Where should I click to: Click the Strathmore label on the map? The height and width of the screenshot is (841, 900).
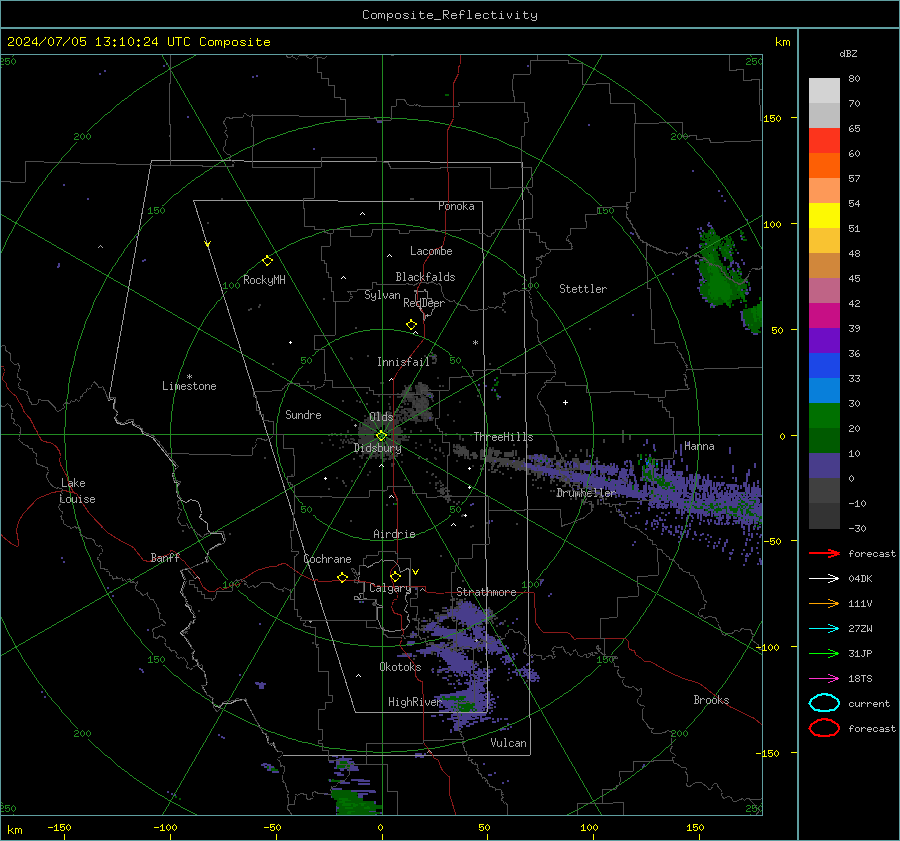[x=486, y=592]
